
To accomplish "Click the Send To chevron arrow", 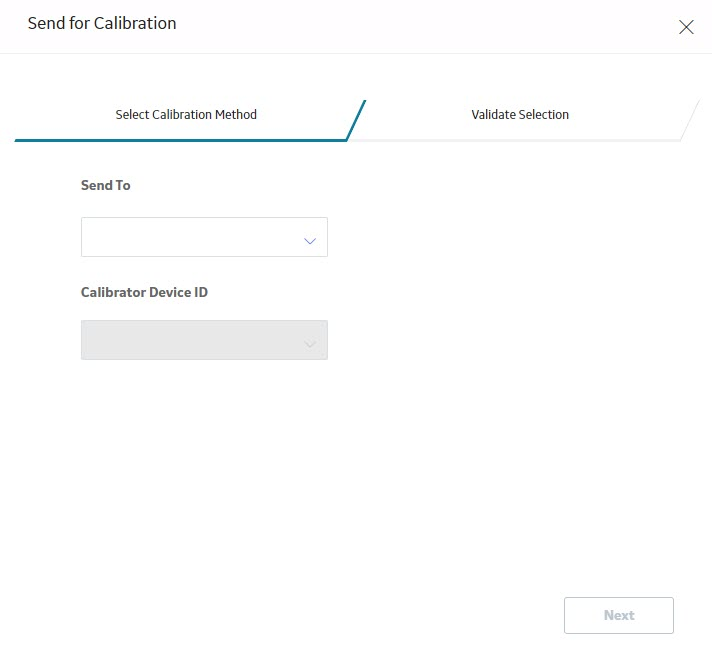I will tap(310, 241).
